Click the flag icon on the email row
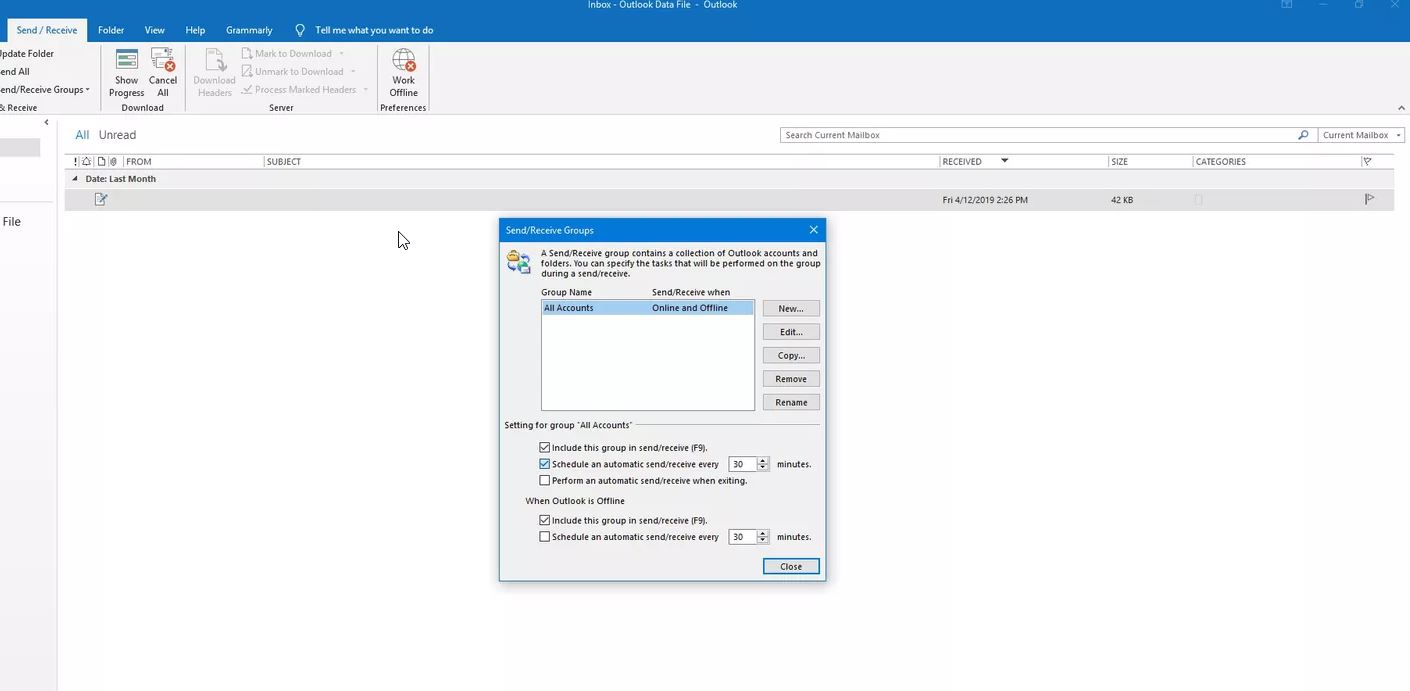This screenshot has width=1410, height=691. [x=1369, y=199]
